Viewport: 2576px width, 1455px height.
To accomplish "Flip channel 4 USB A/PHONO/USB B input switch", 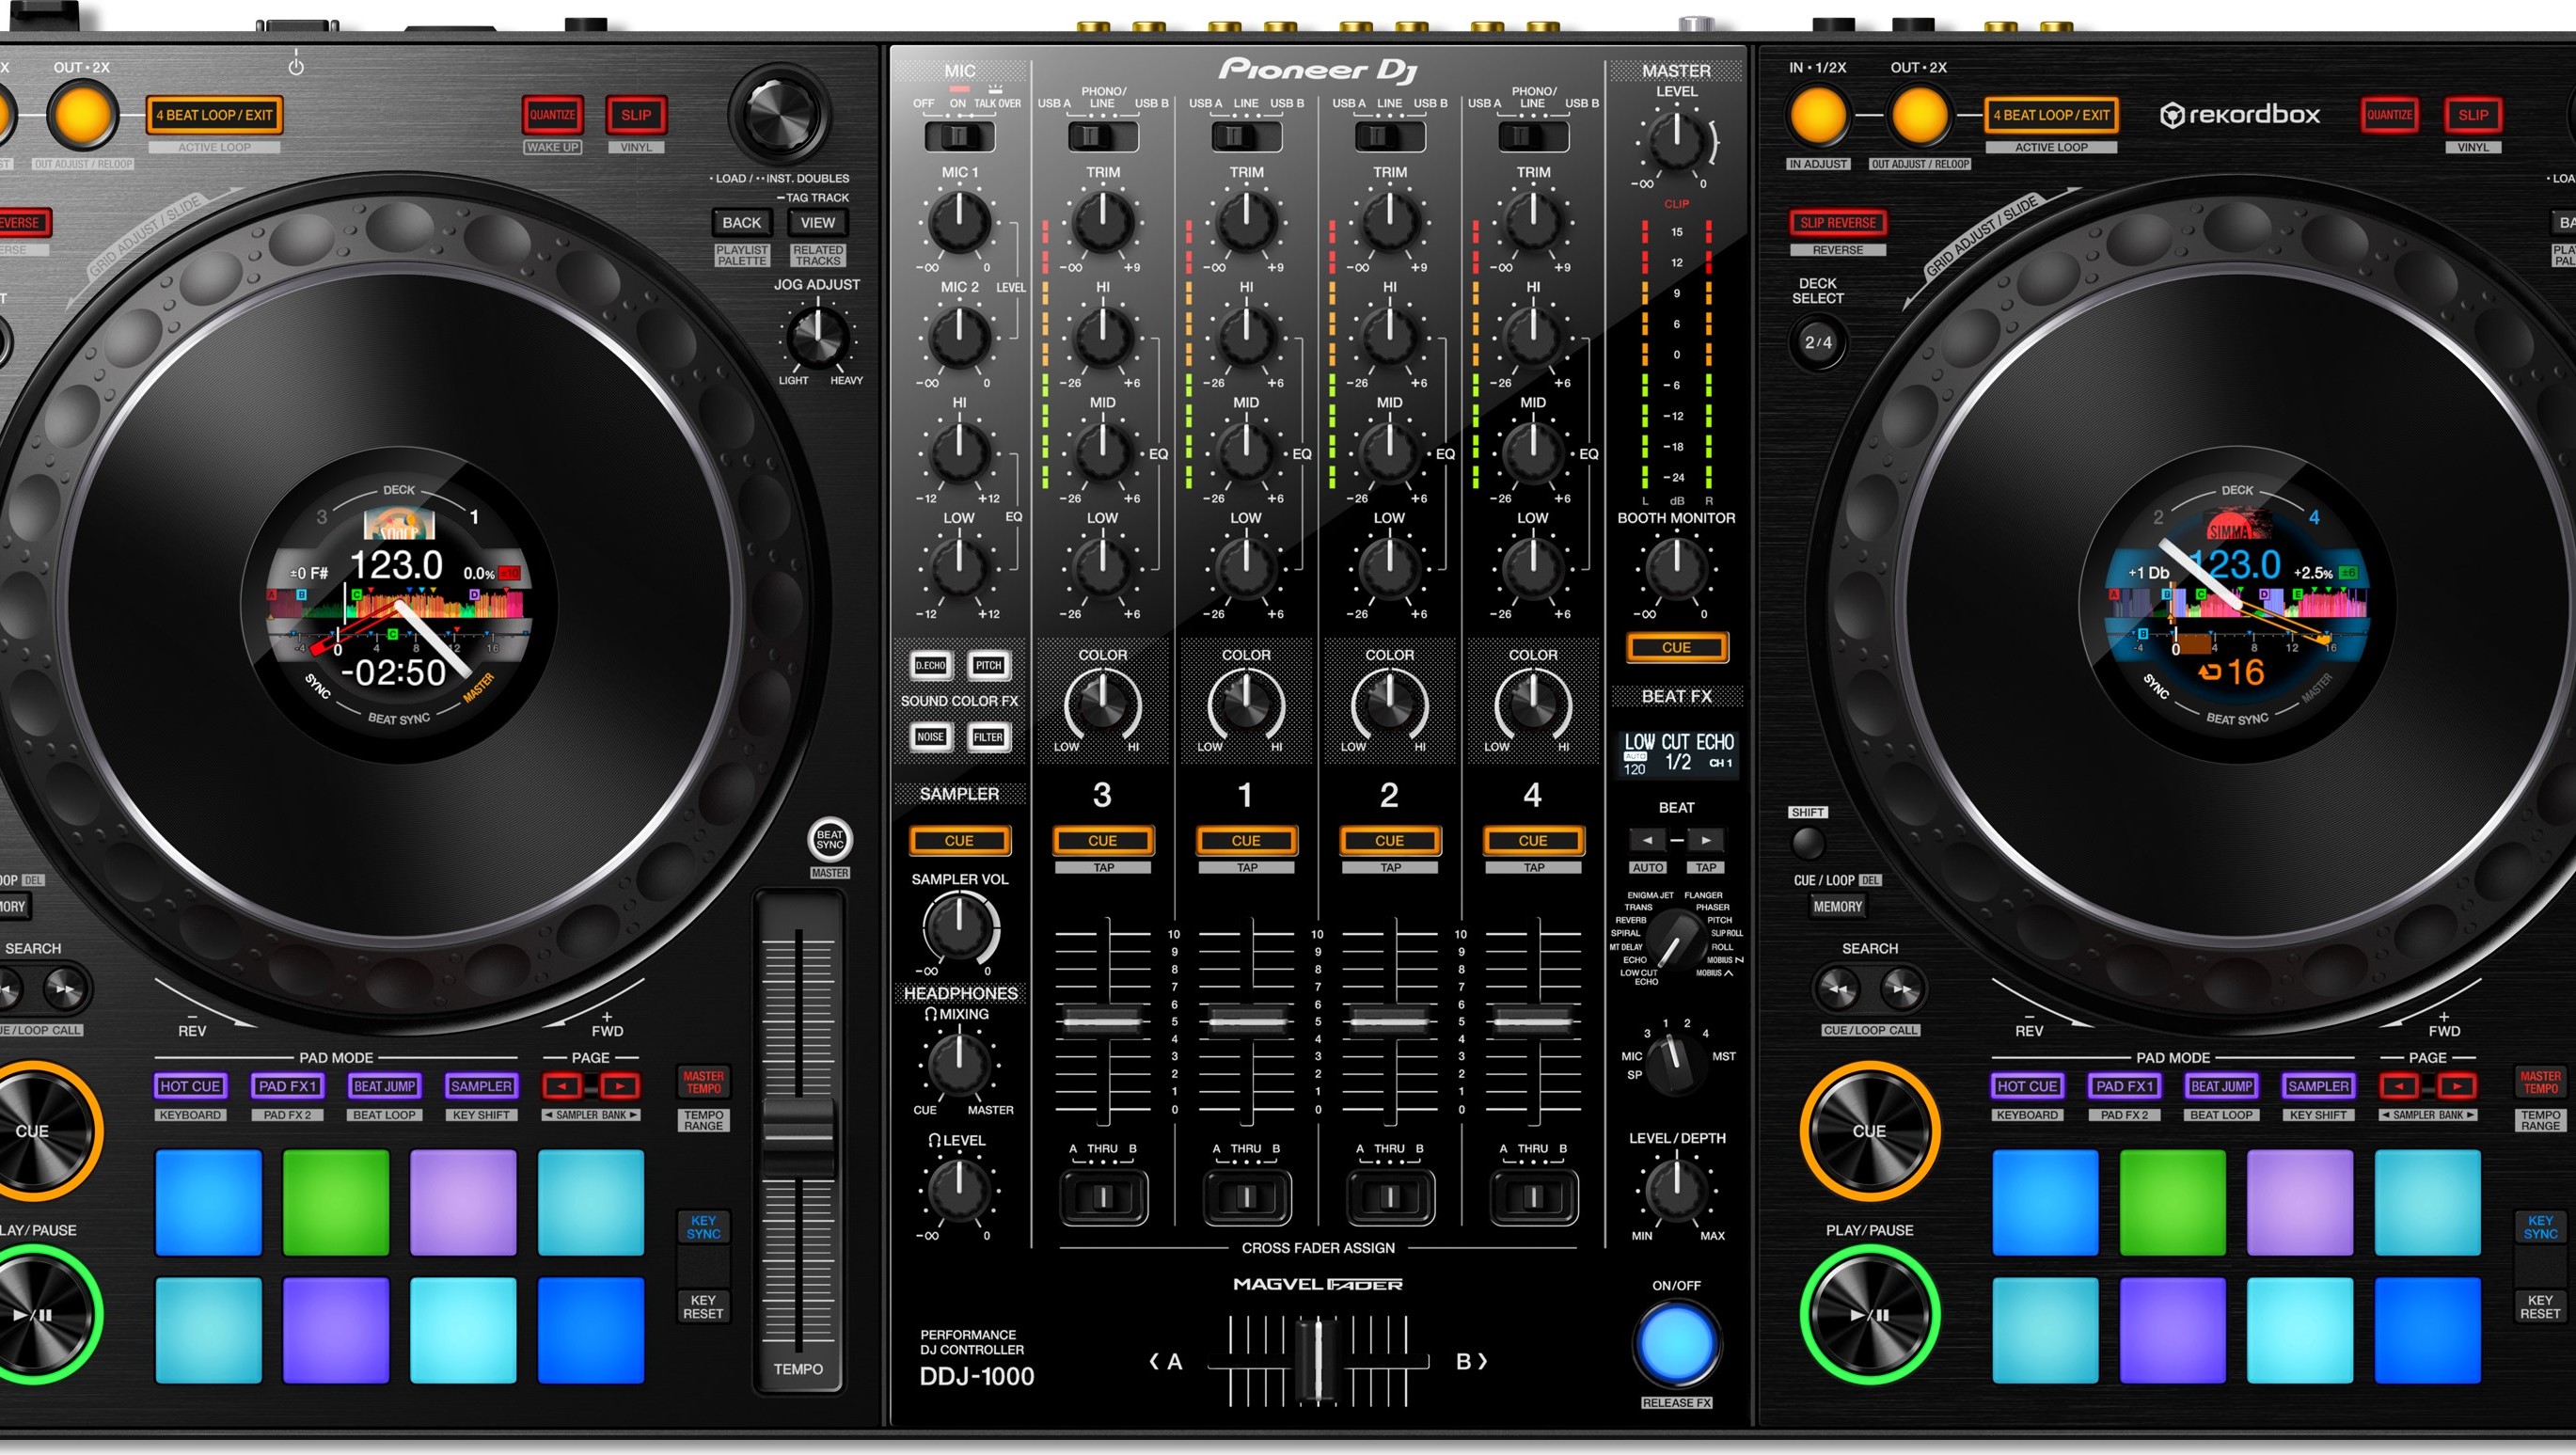I will [x=1533, y=135].
